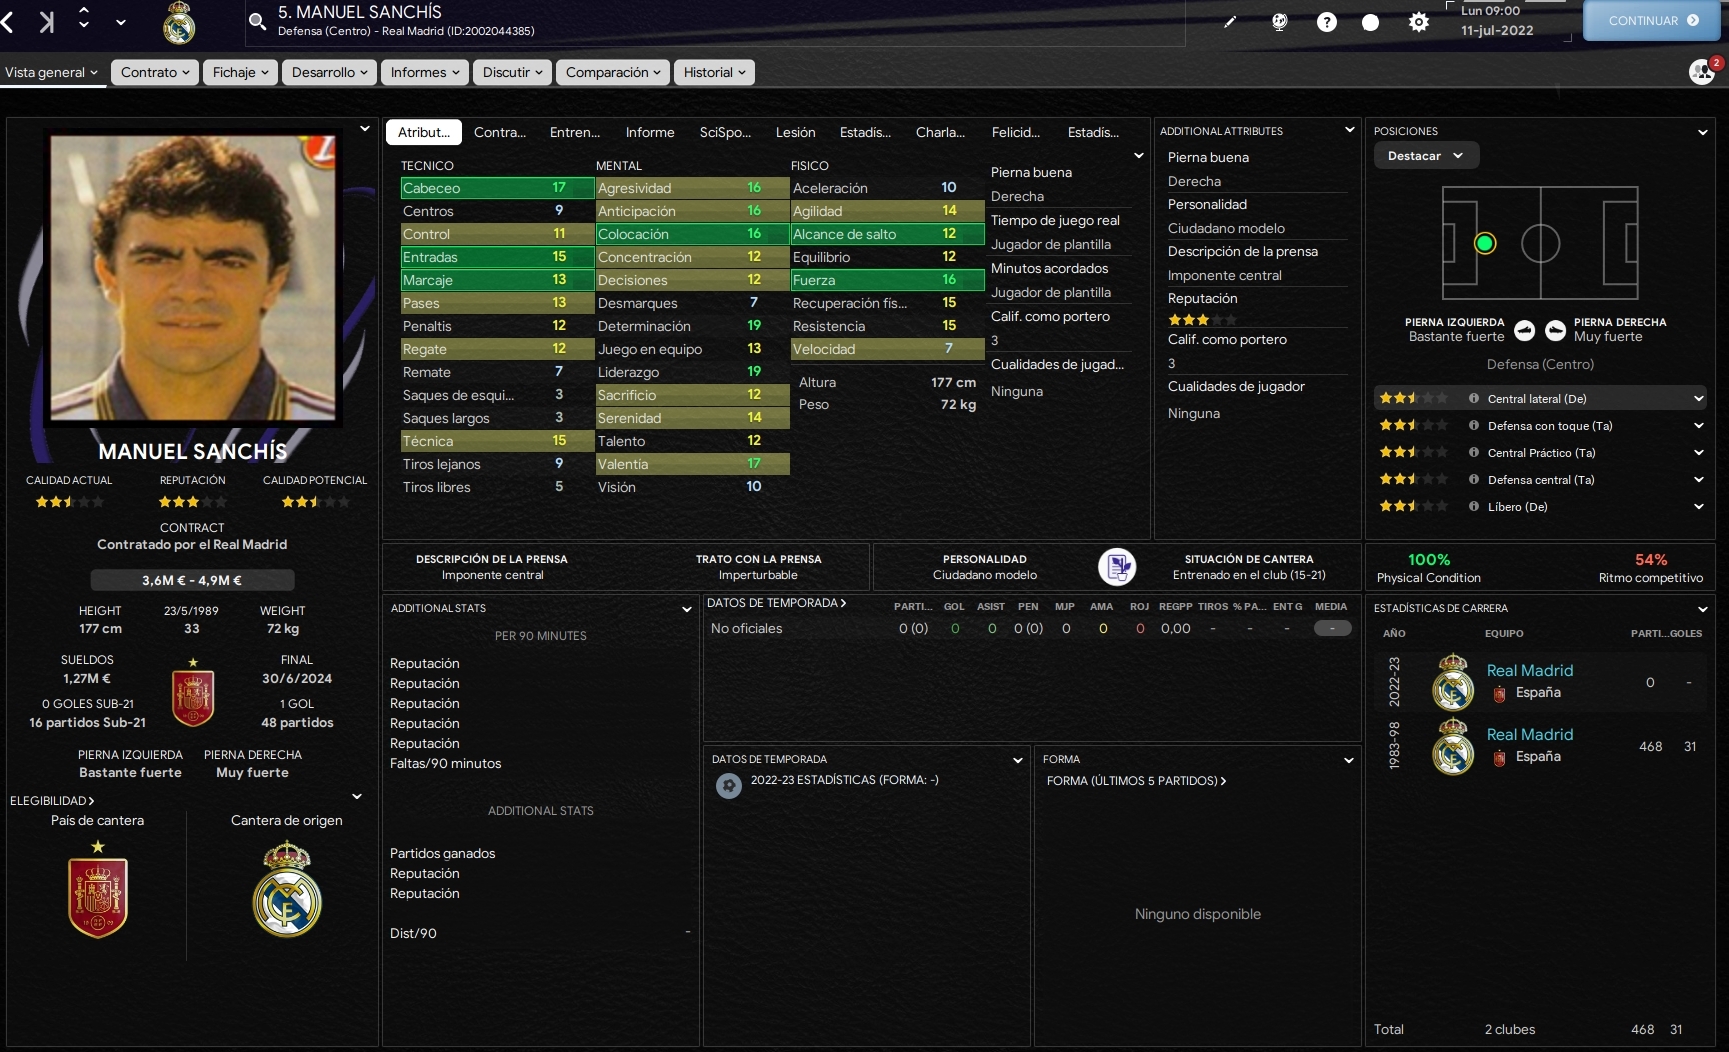Open the Desarrollo menu
The height and width of the screenshot is (1052, 1729).
click(x=329, y=72)
